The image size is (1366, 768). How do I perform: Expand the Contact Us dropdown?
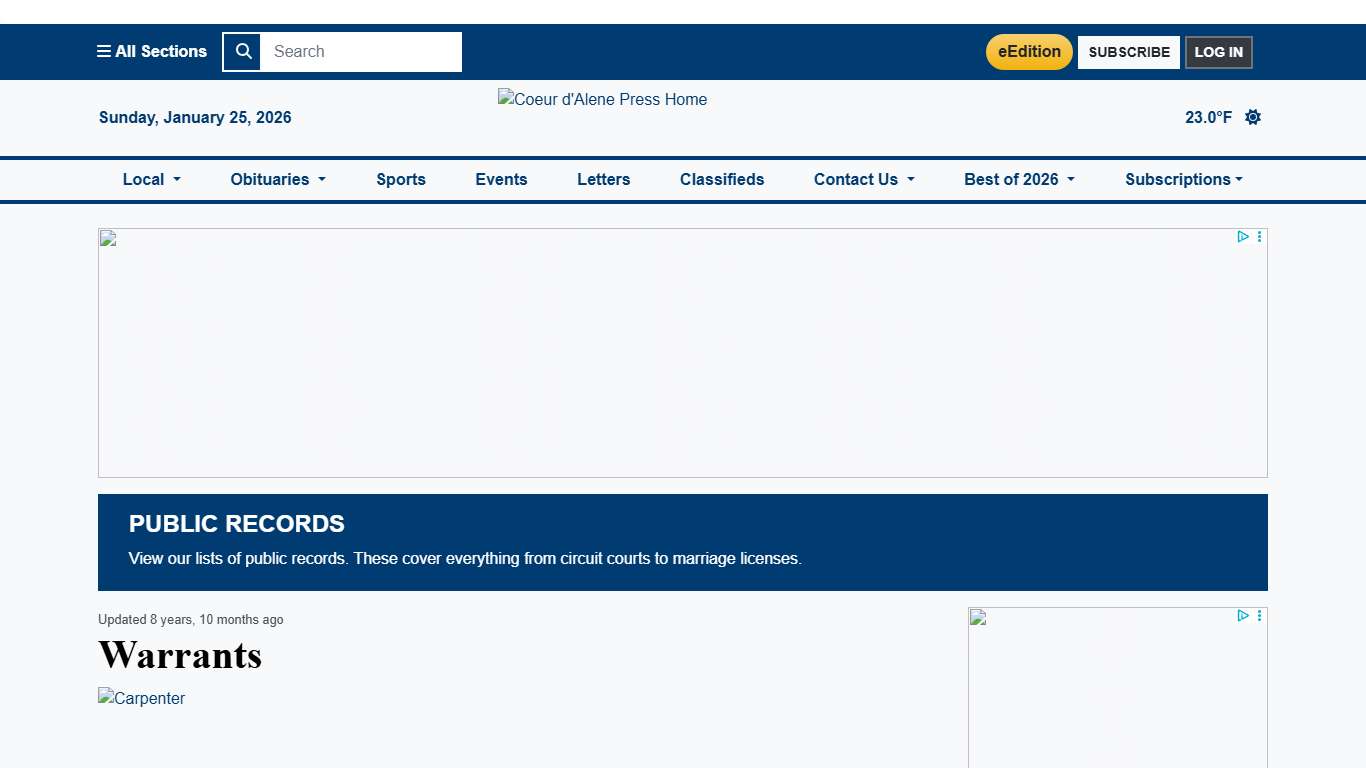[864, 180]
